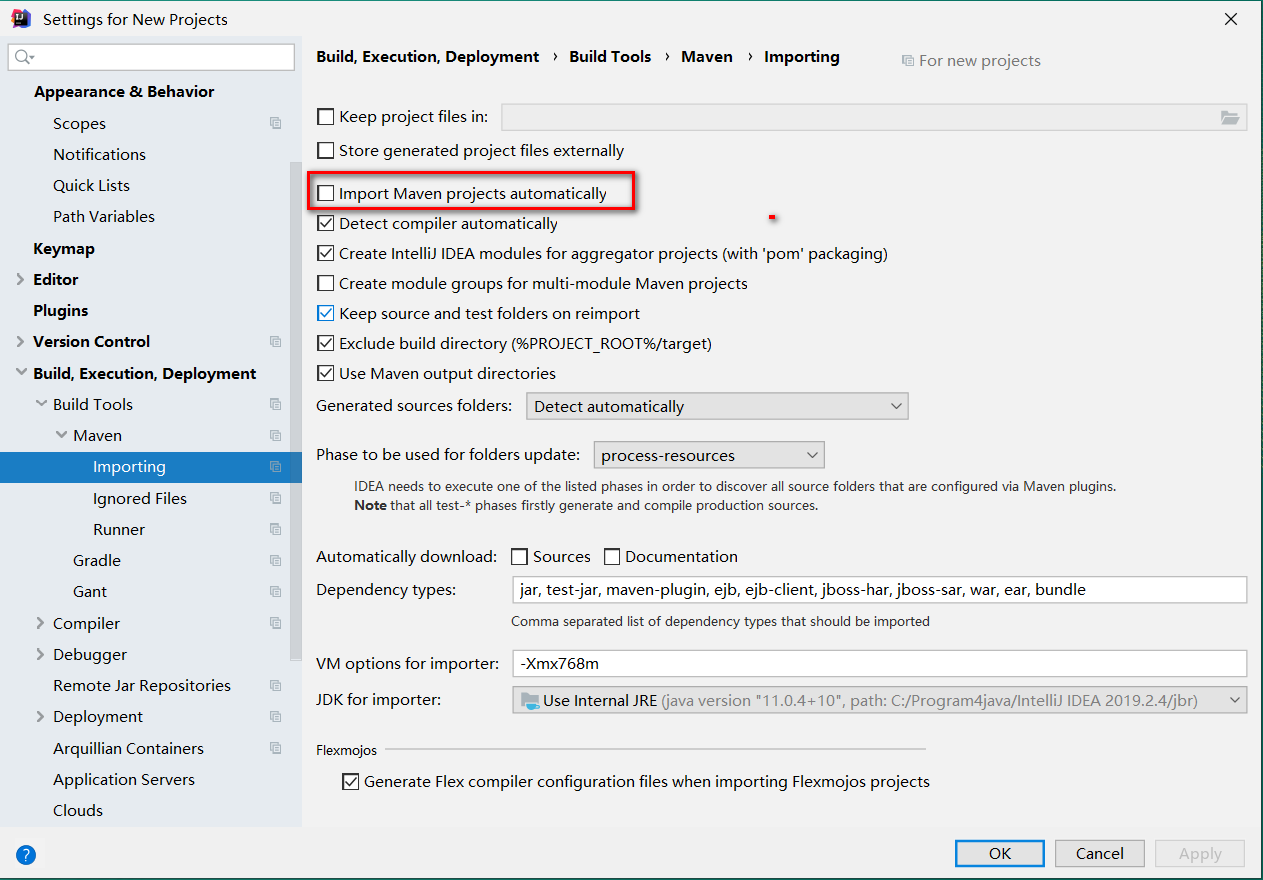
Task: Click the VM options for importer field
Action: coord(878,663)
